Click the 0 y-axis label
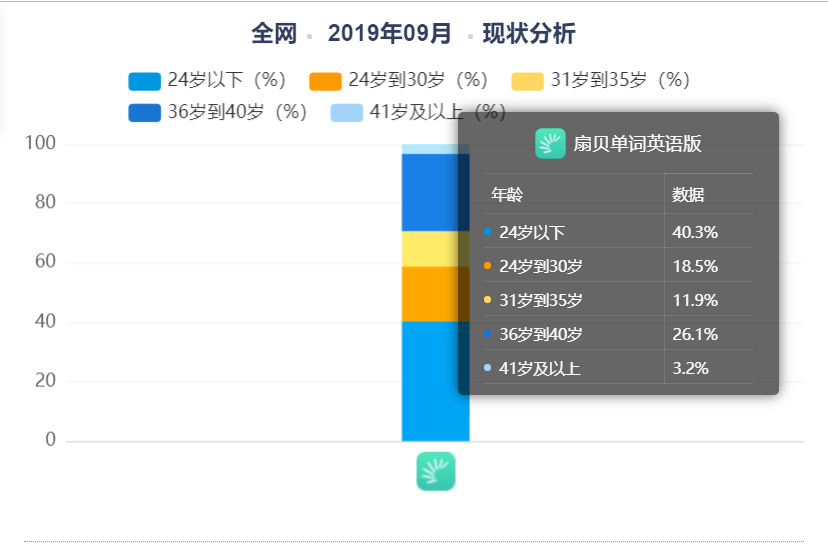The image size is (828, 560). pos(51,439)
